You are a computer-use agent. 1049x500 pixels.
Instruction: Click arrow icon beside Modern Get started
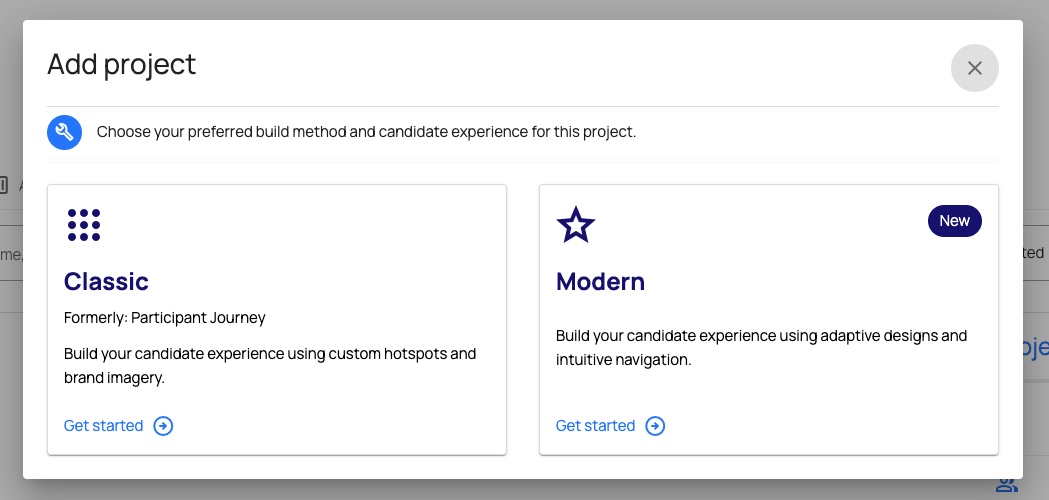tap(655, 426)
